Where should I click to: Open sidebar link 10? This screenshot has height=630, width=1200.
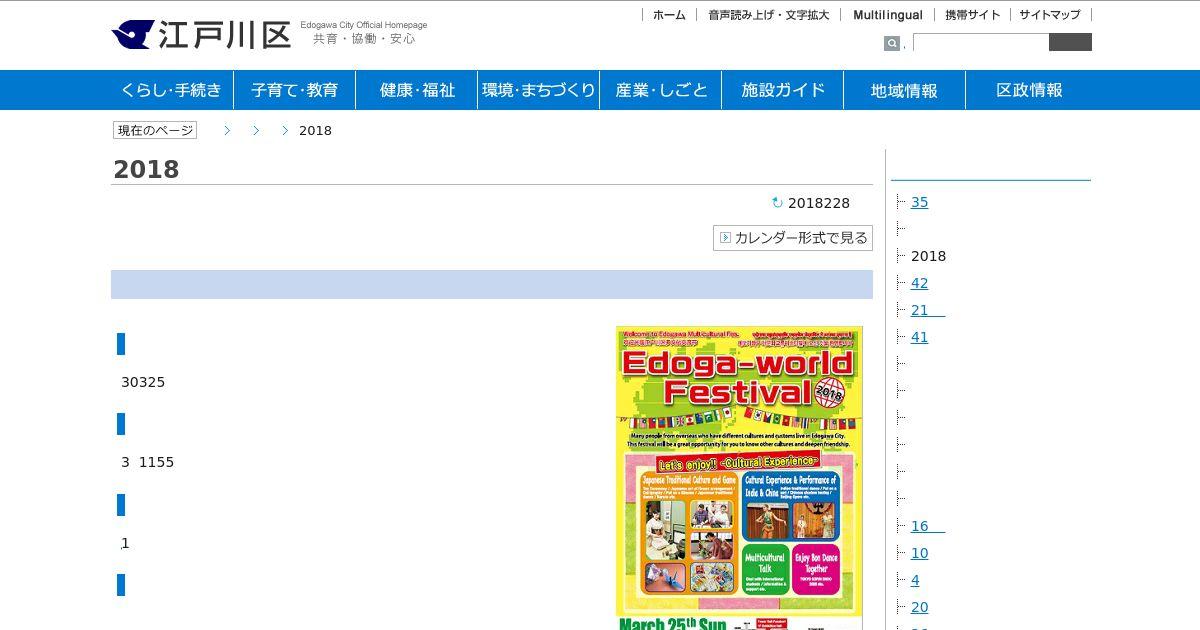(x=919, y=553)
